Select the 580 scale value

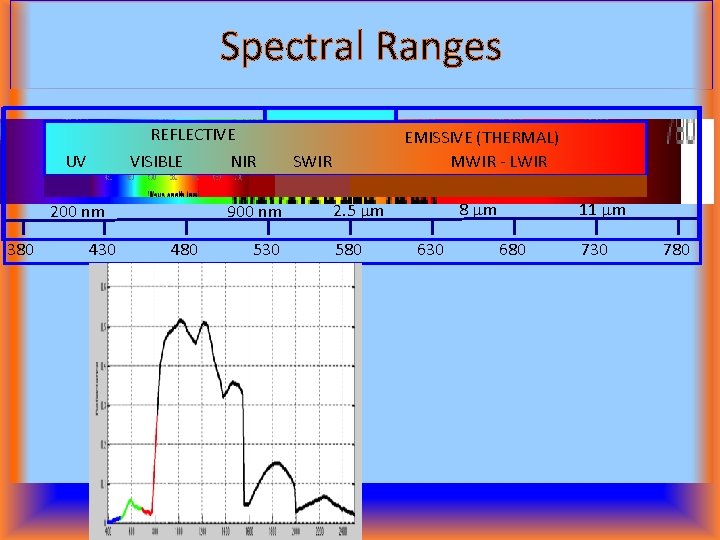coord(348,250)
